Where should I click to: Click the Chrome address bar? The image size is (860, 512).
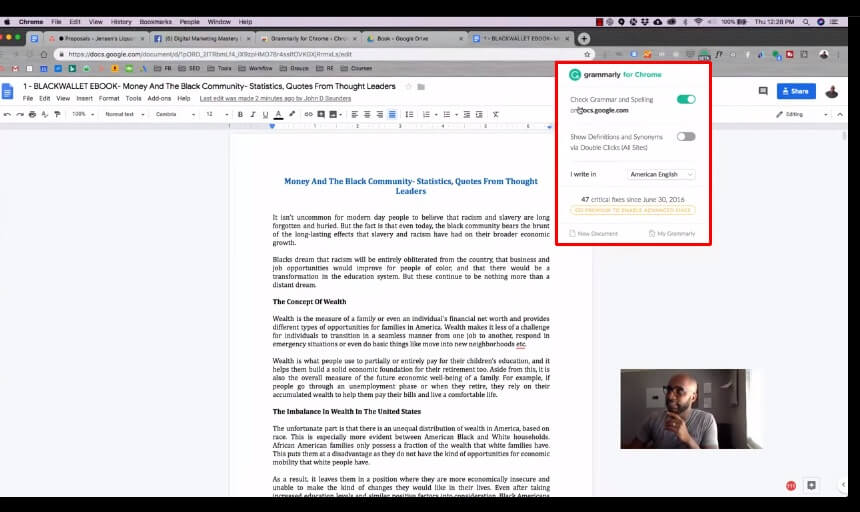324,54
